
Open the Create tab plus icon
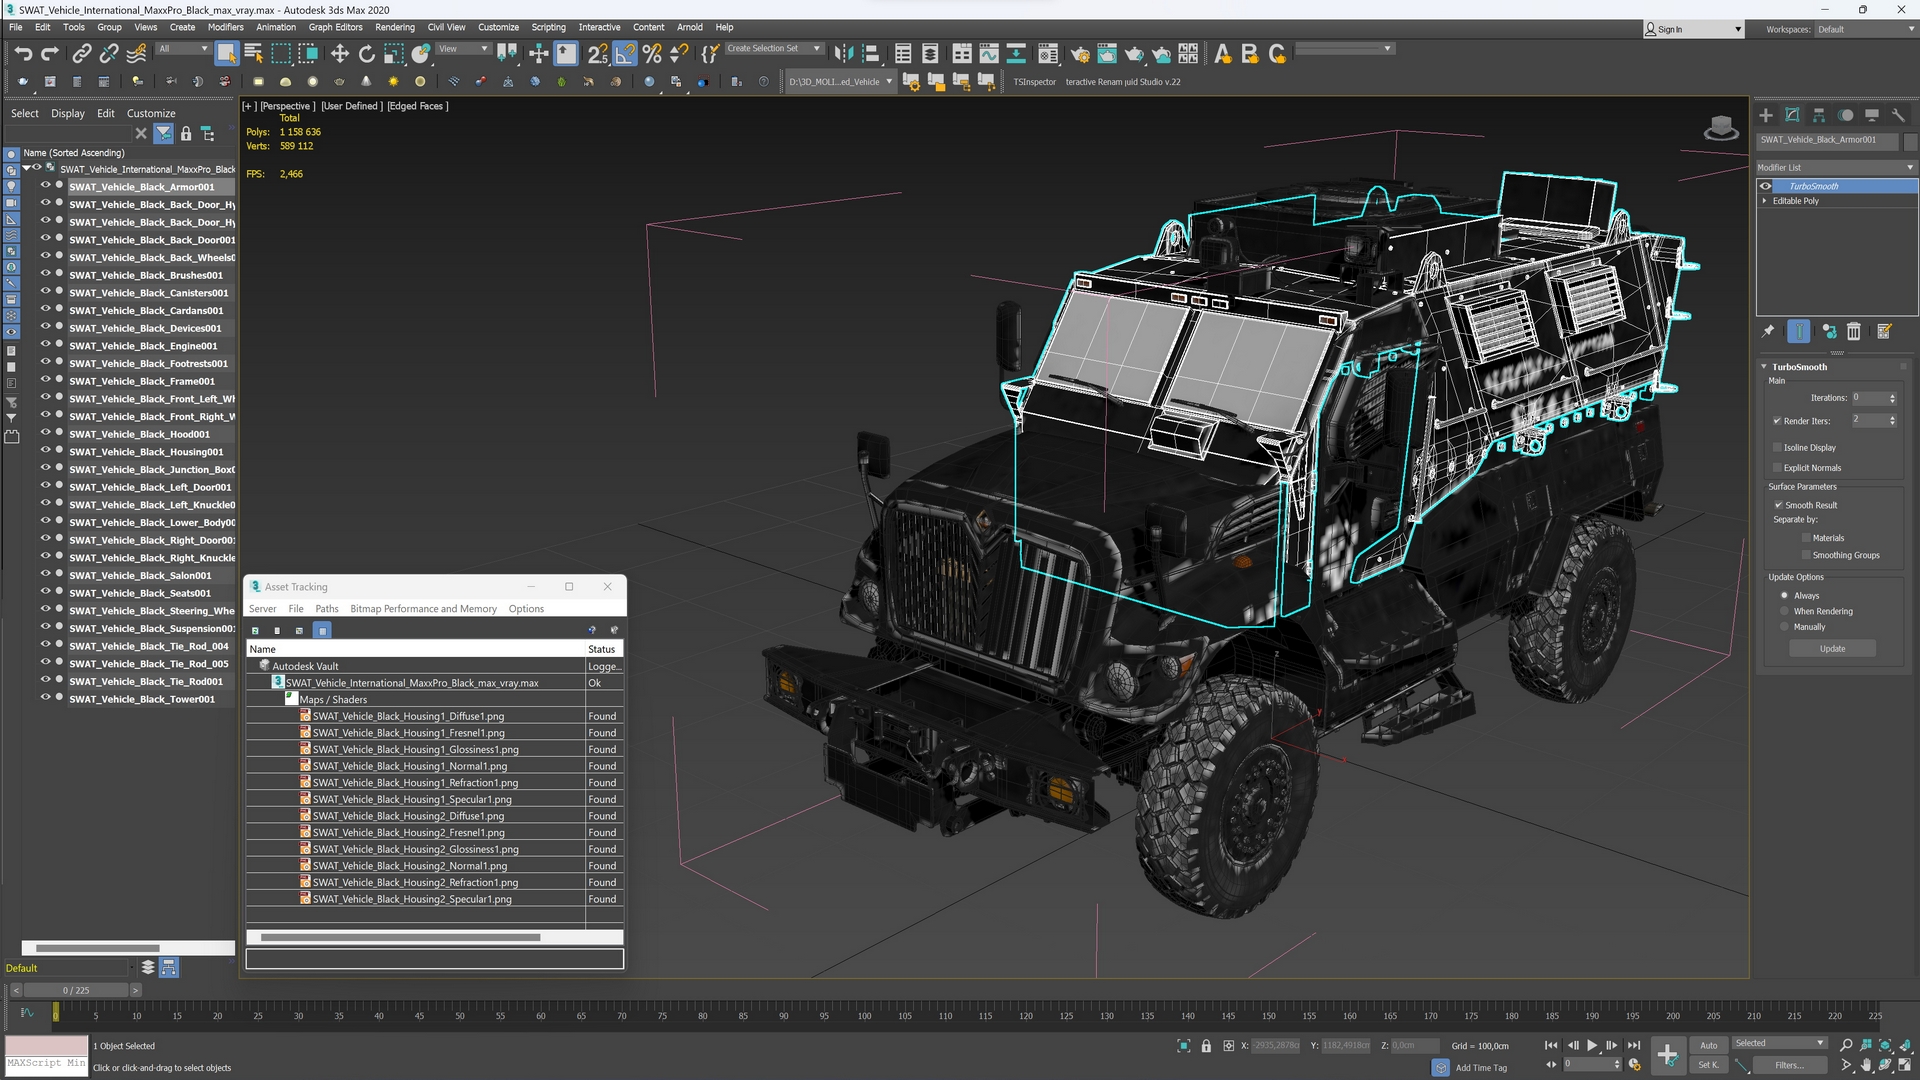pos(1766,115)
